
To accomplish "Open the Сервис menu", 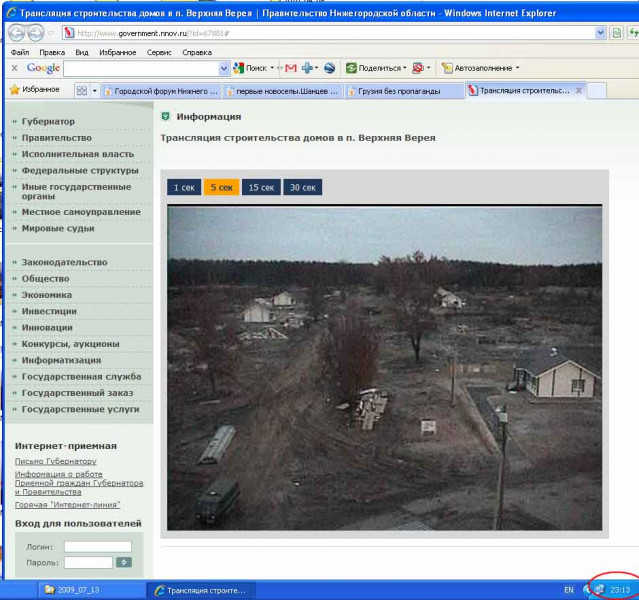I will (x=159, y=52).
